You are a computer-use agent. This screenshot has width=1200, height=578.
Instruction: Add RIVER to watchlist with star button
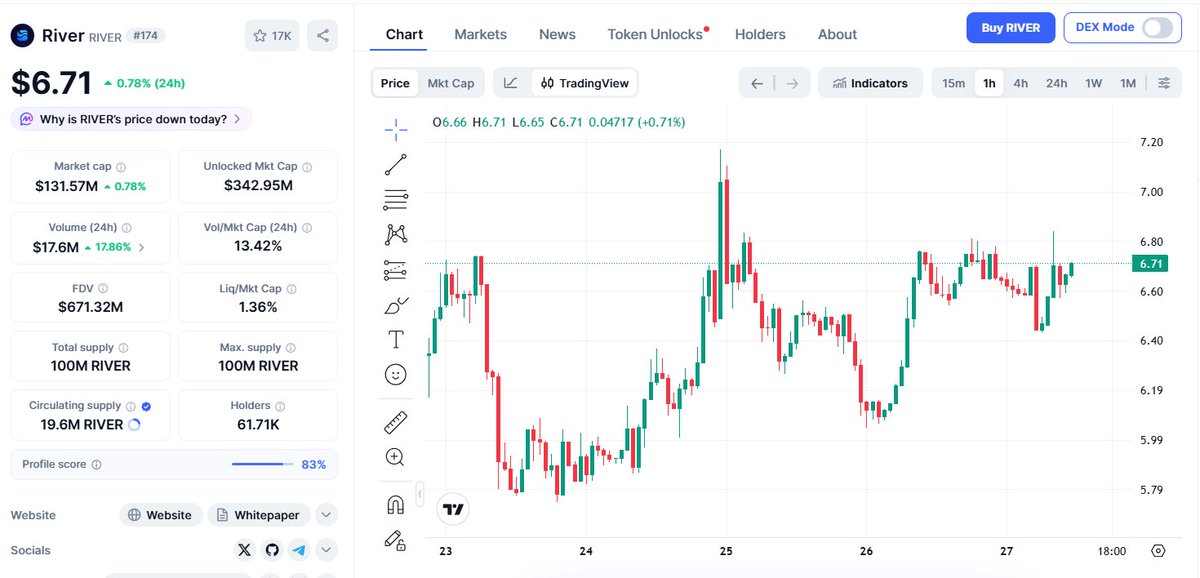[x=272, y=35]
